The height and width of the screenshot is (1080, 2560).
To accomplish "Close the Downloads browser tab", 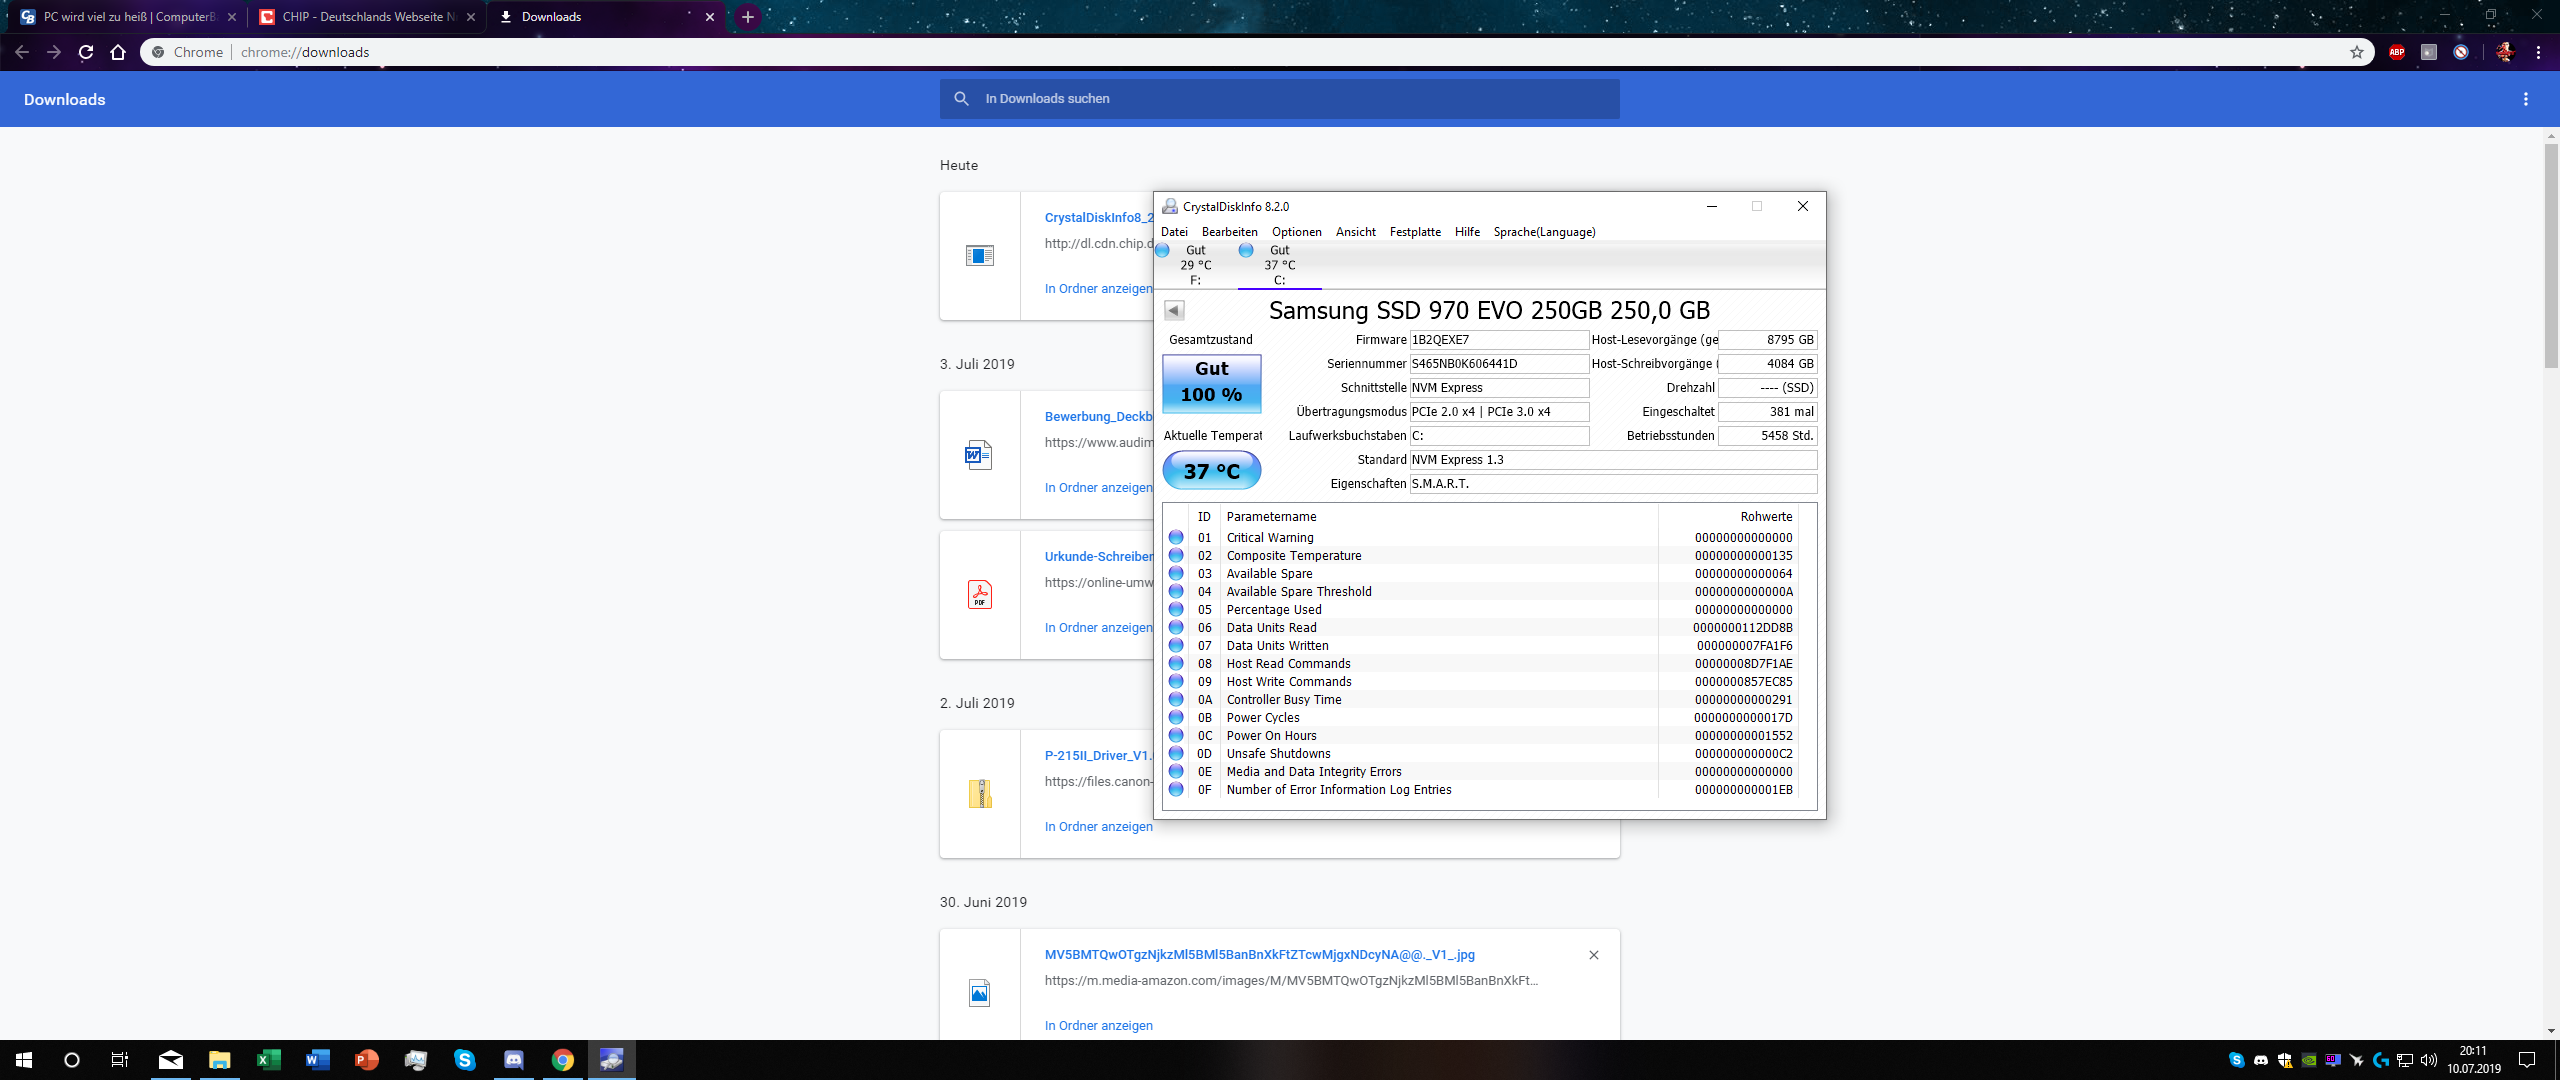I will (x=710, y=17).
